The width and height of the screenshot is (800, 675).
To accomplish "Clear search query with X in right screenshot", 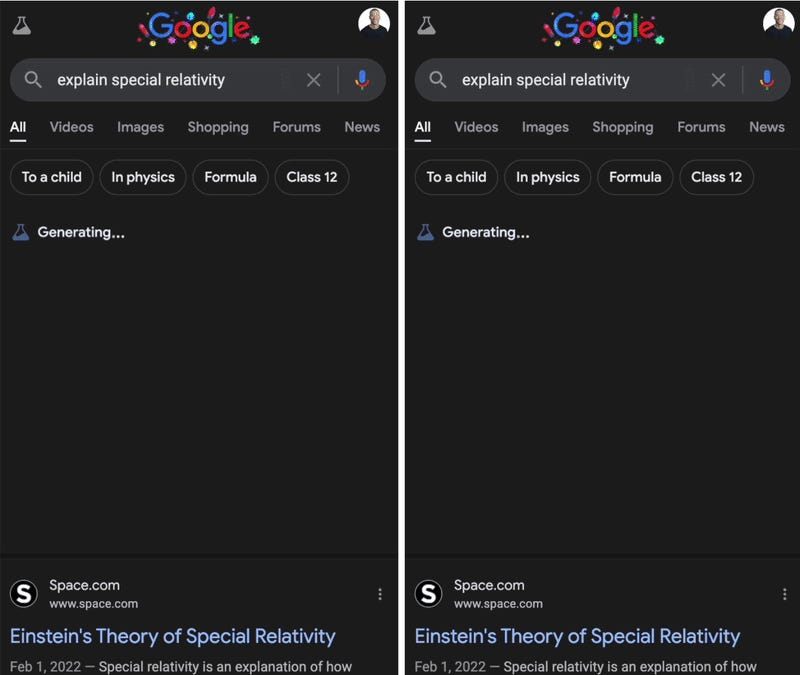I will (x=718, y=80).
